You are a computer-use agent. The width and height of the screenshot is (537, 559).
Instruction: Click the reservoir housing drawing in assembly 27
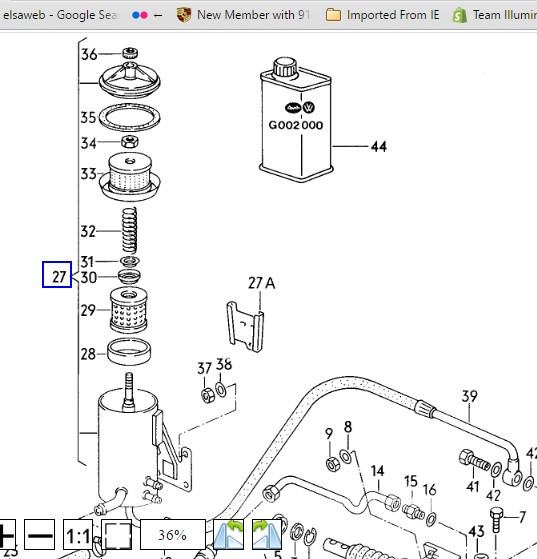pos(144,444)
